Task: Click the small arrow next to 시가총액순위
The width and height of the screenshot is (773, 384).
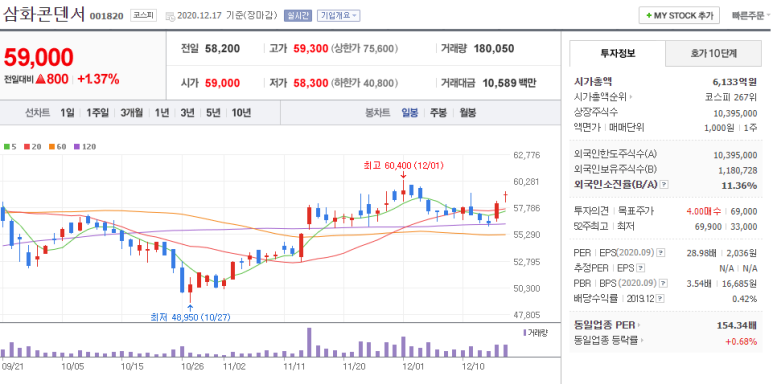Action: (x=631, y=97)
